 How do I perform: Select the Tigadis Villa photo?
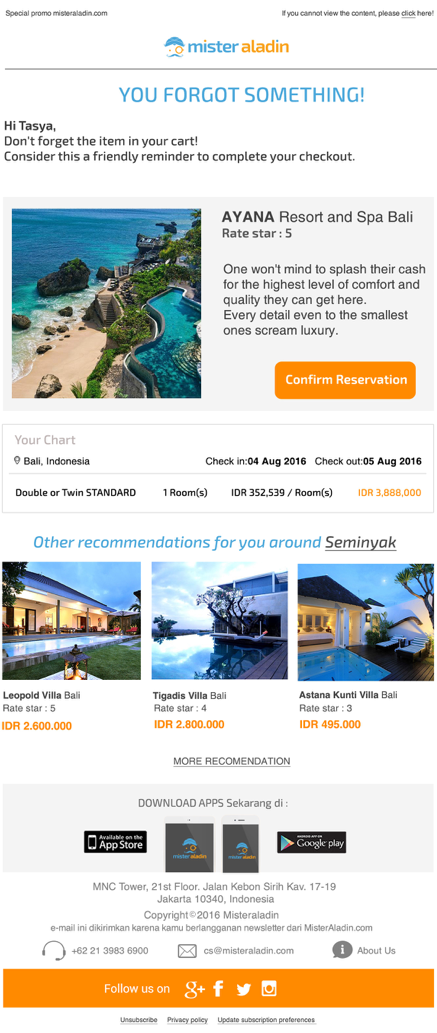(x=219, y=621)
